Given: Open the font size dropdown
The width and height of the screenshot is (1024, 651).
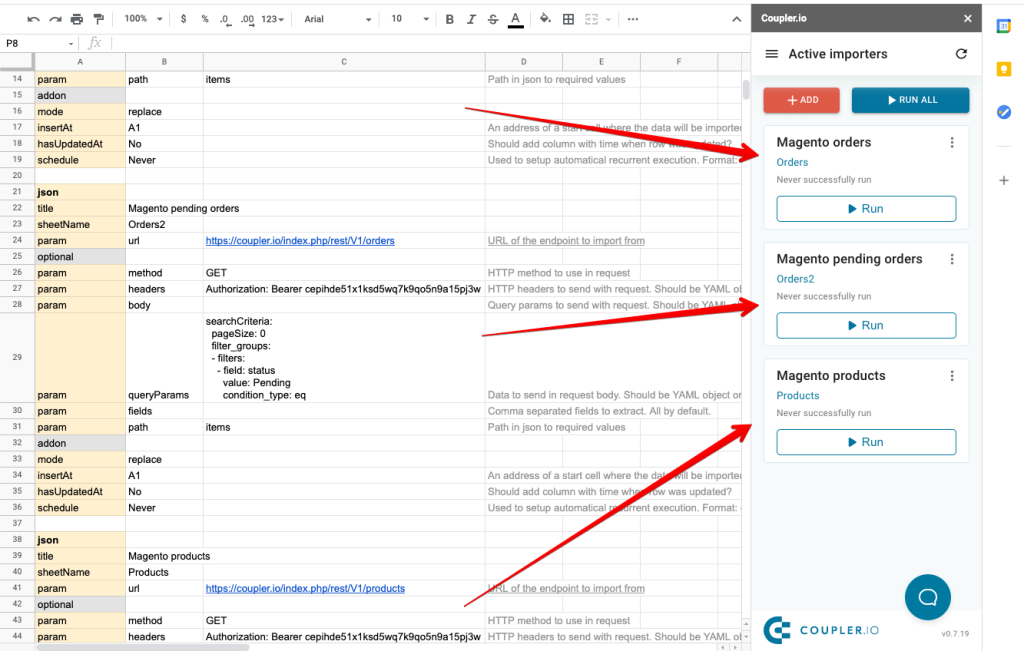Looking at the screenshot, I should [x=410, y=20].
